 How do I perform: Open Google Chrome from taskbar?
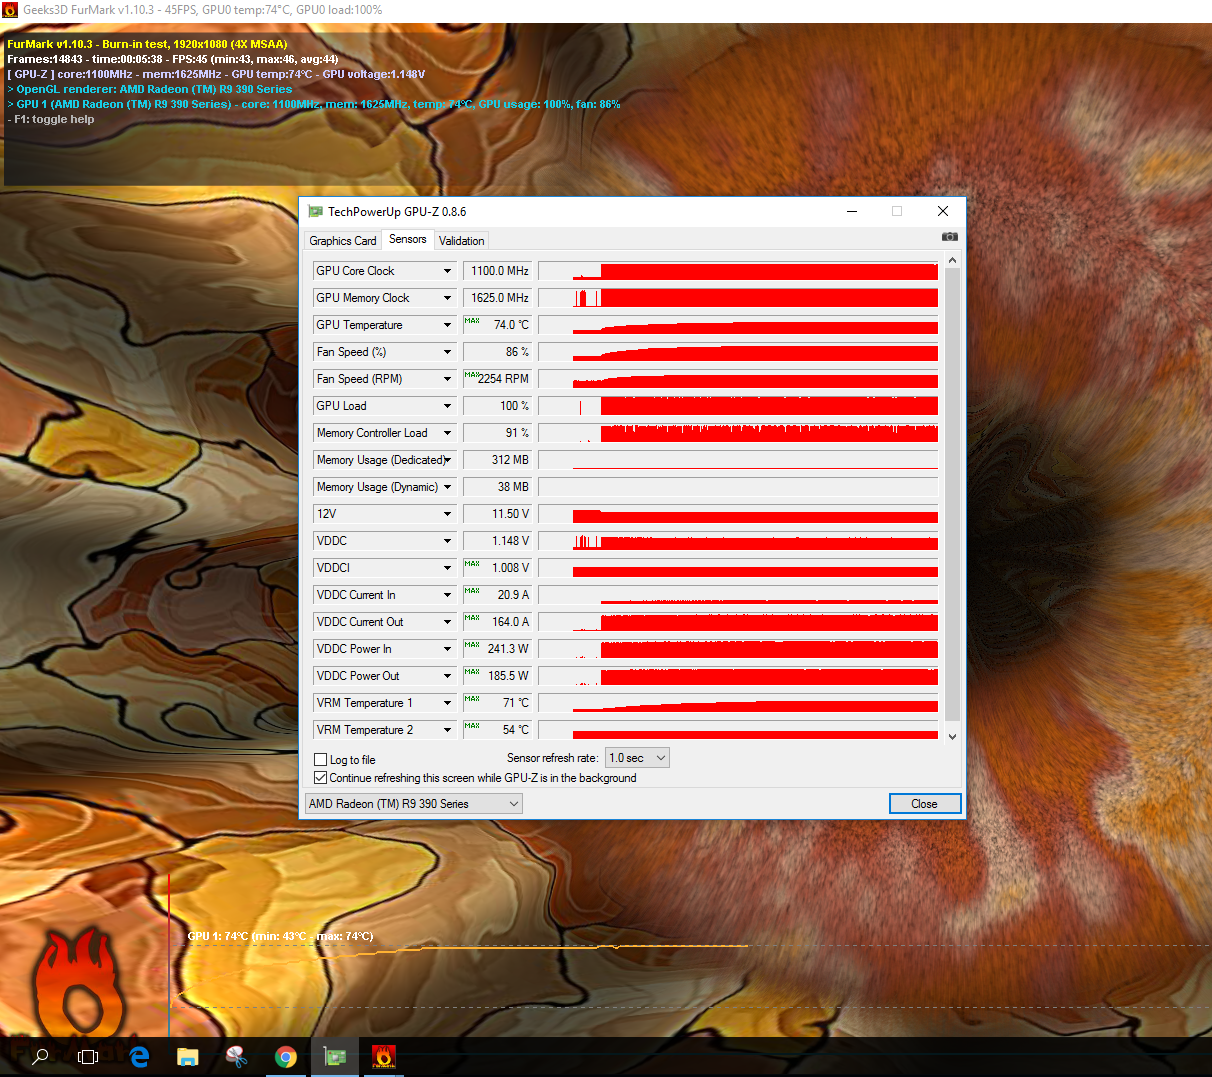click(x=285, y=1056)
